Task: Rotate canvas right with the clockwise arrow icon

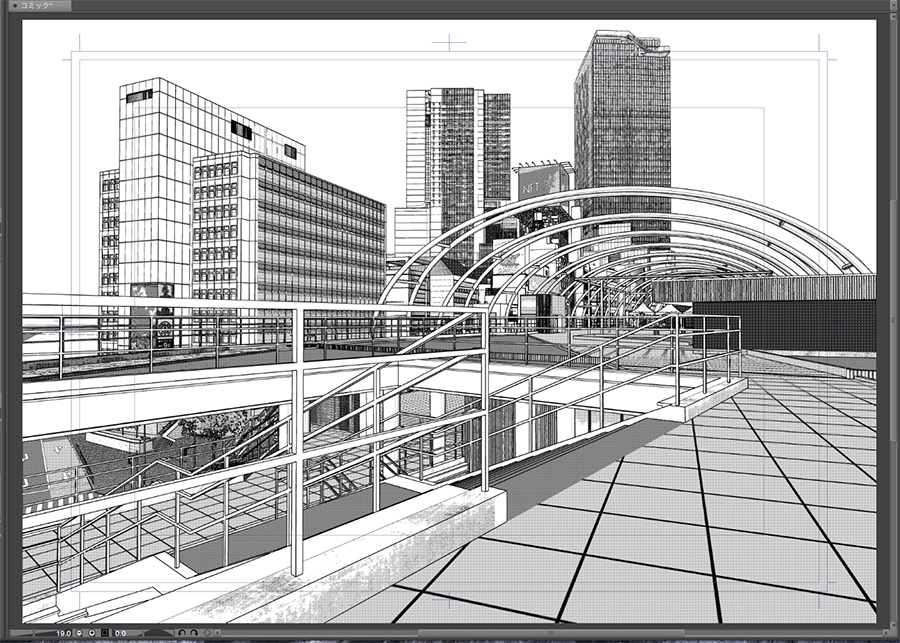Action: tap(193, 633)
